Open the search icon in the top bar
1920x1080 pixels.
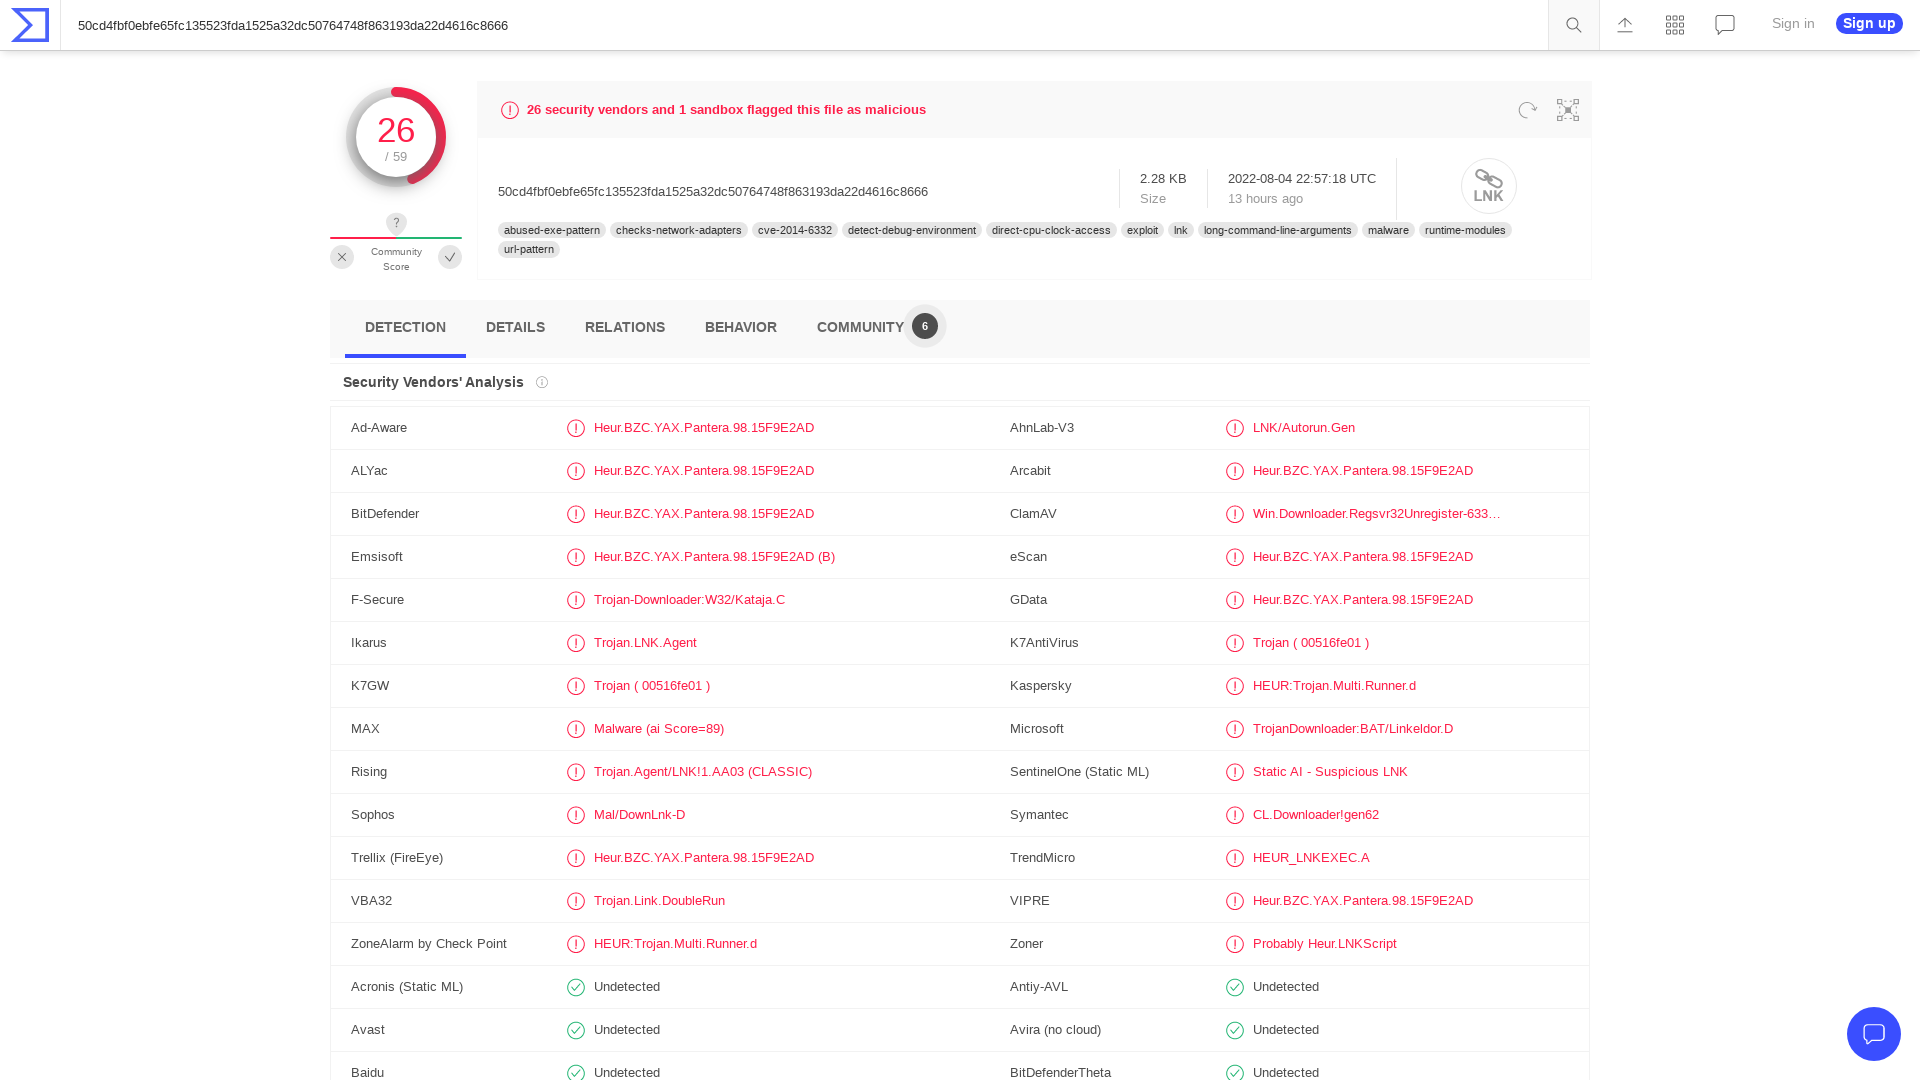(x=1572, y=24)
